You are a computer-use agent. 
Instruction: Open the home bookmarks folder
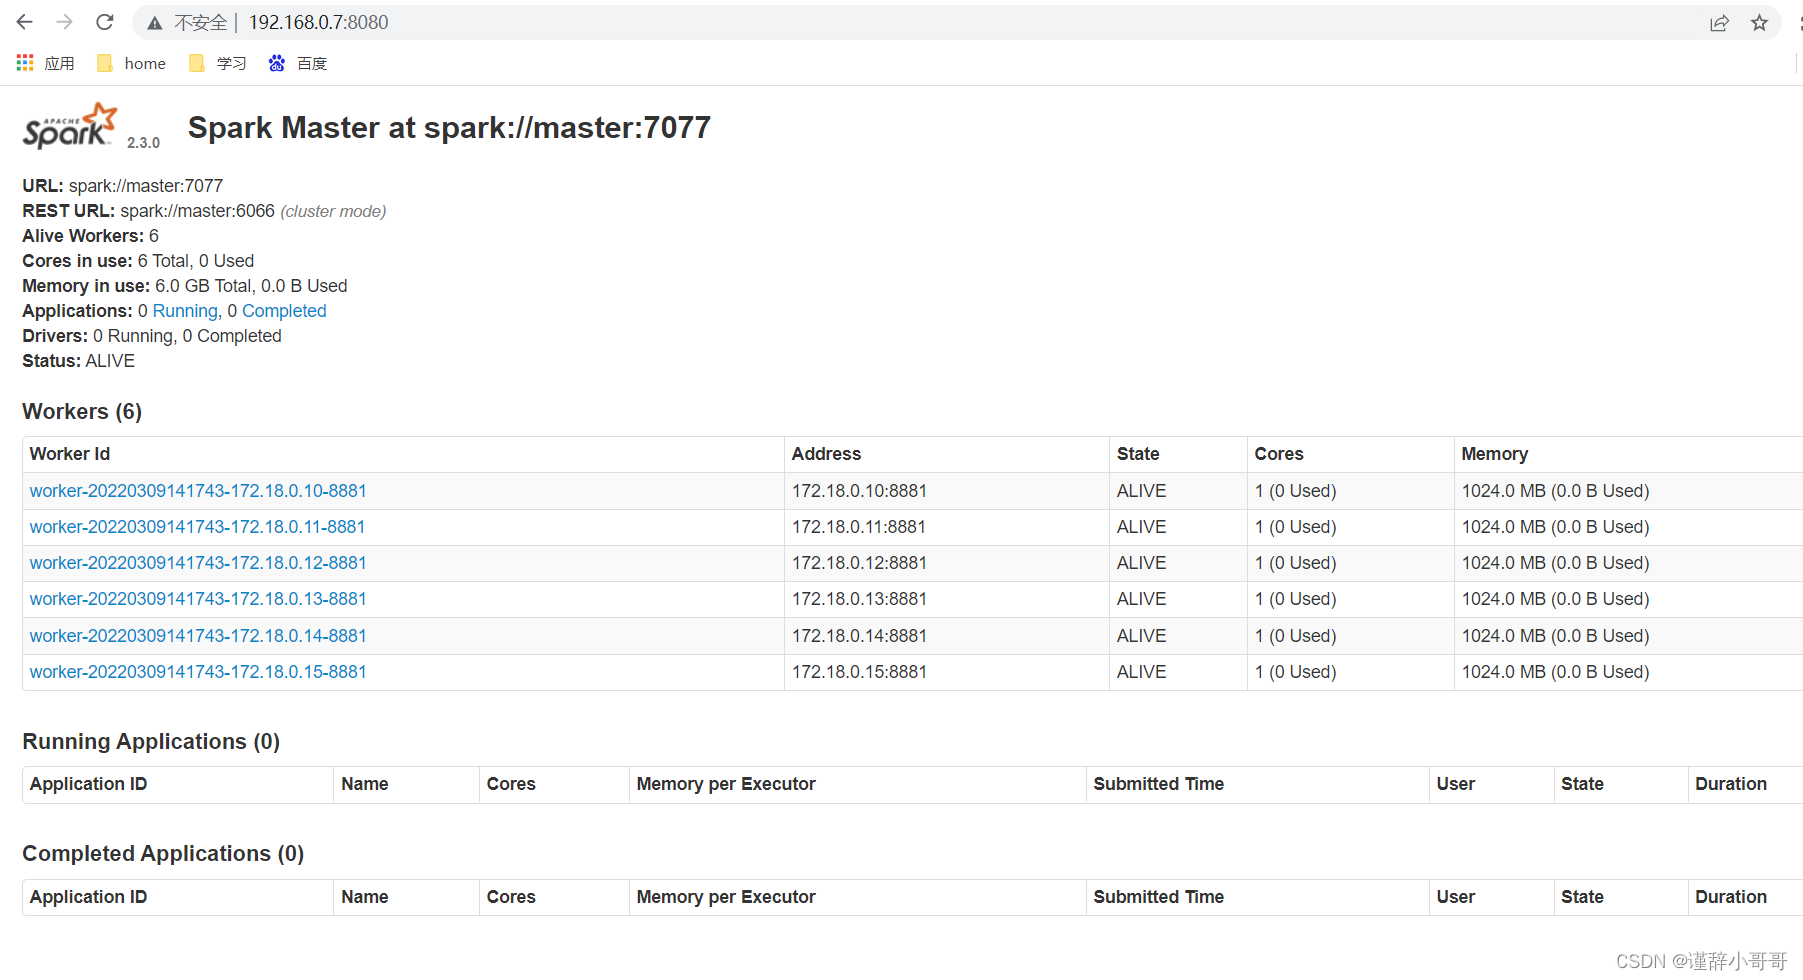click(x=131, y=63)
